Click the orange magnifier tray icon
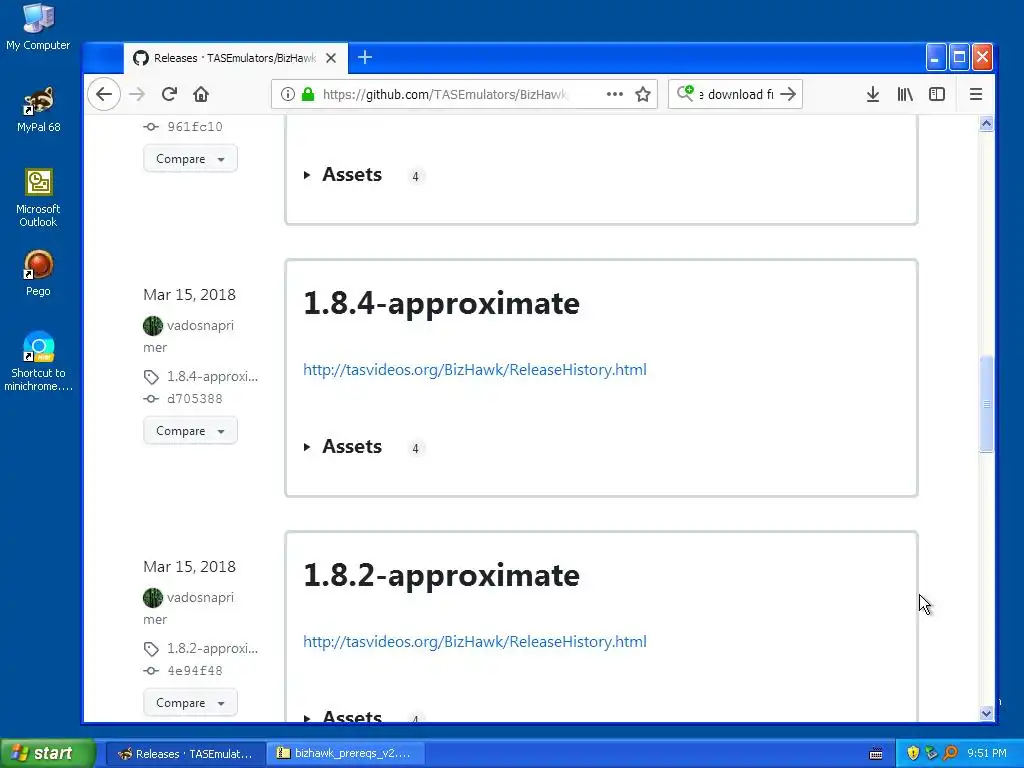This screenshot has width=1024, height=768. point(950,754)
